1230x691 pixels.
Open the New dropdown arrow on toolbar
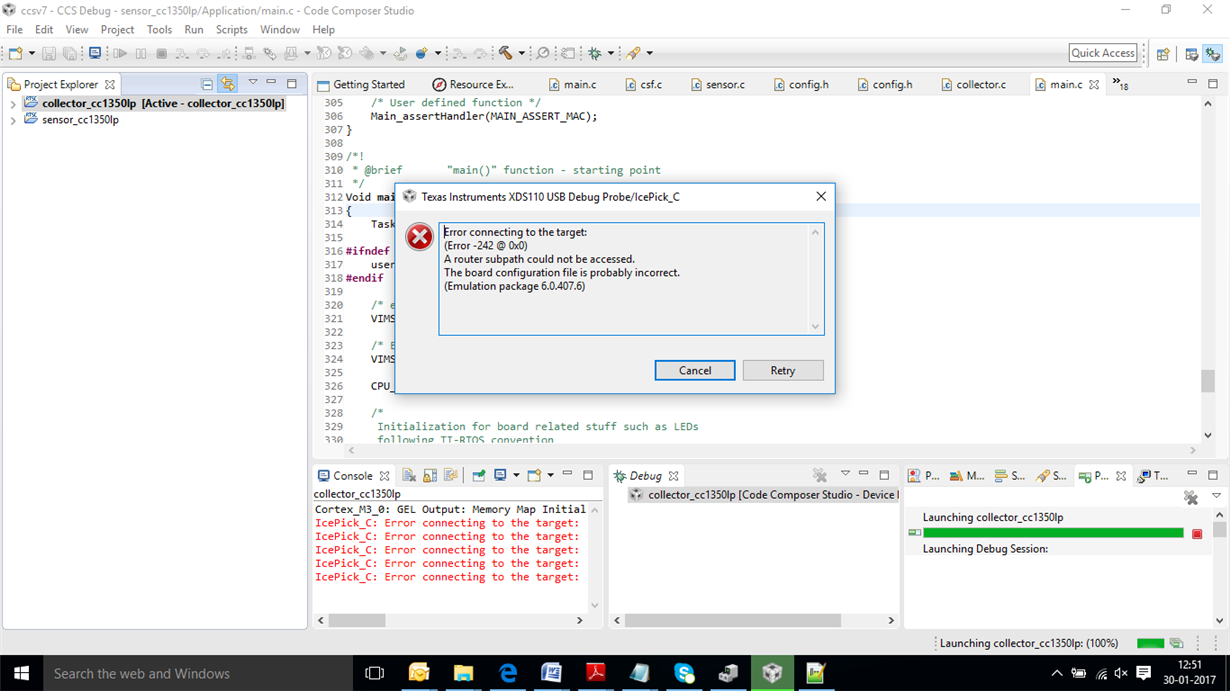coord(31,52)
